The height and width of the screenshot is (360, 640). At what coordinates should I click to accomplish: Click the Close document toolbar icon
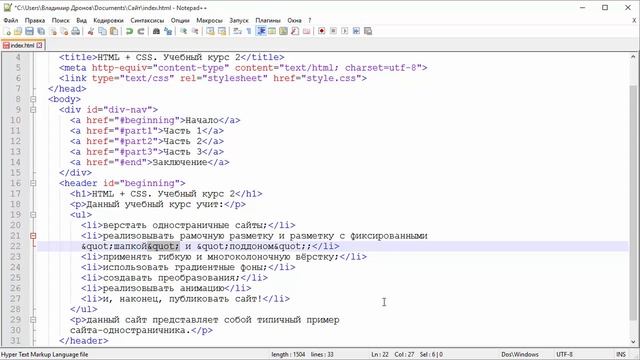click(53, 31)
